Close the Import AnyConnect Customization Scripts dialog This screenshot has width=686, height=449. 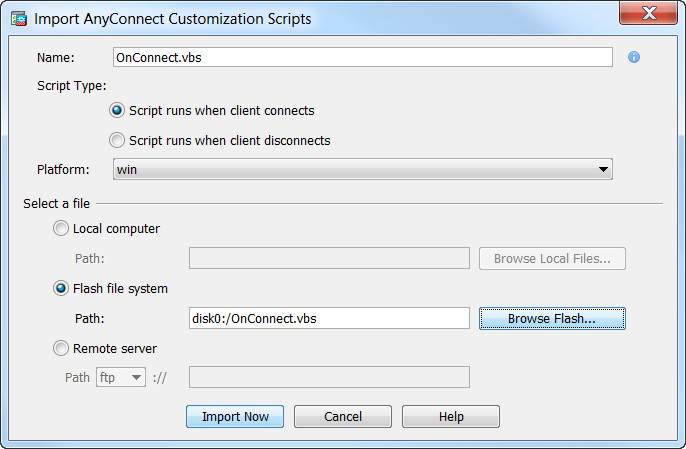[648, 13]
